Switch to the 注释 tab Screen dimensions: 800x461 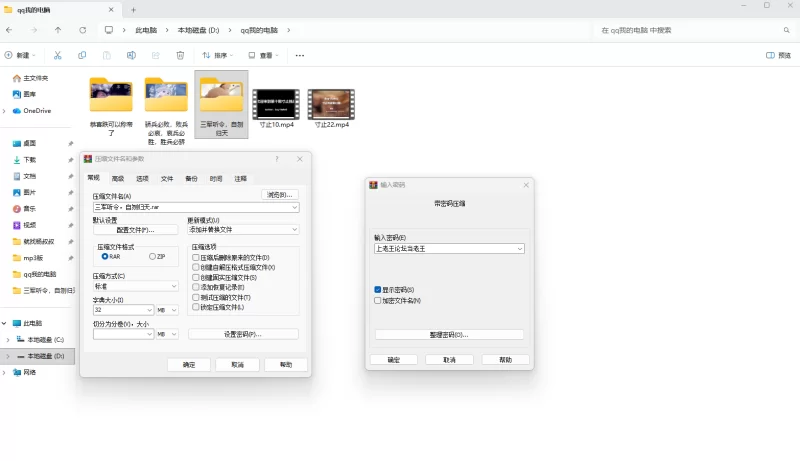[x=240, y=178]
